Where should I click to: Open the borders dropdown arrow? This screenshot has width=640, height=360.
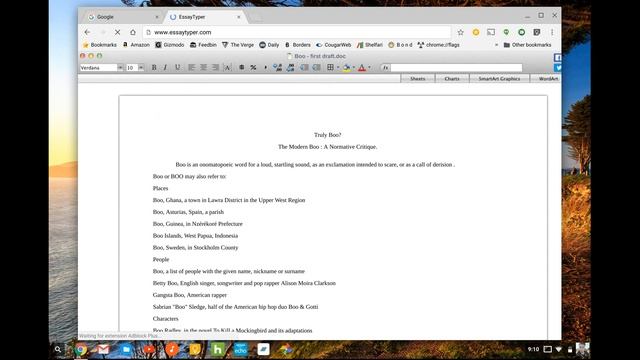point(338,68)
